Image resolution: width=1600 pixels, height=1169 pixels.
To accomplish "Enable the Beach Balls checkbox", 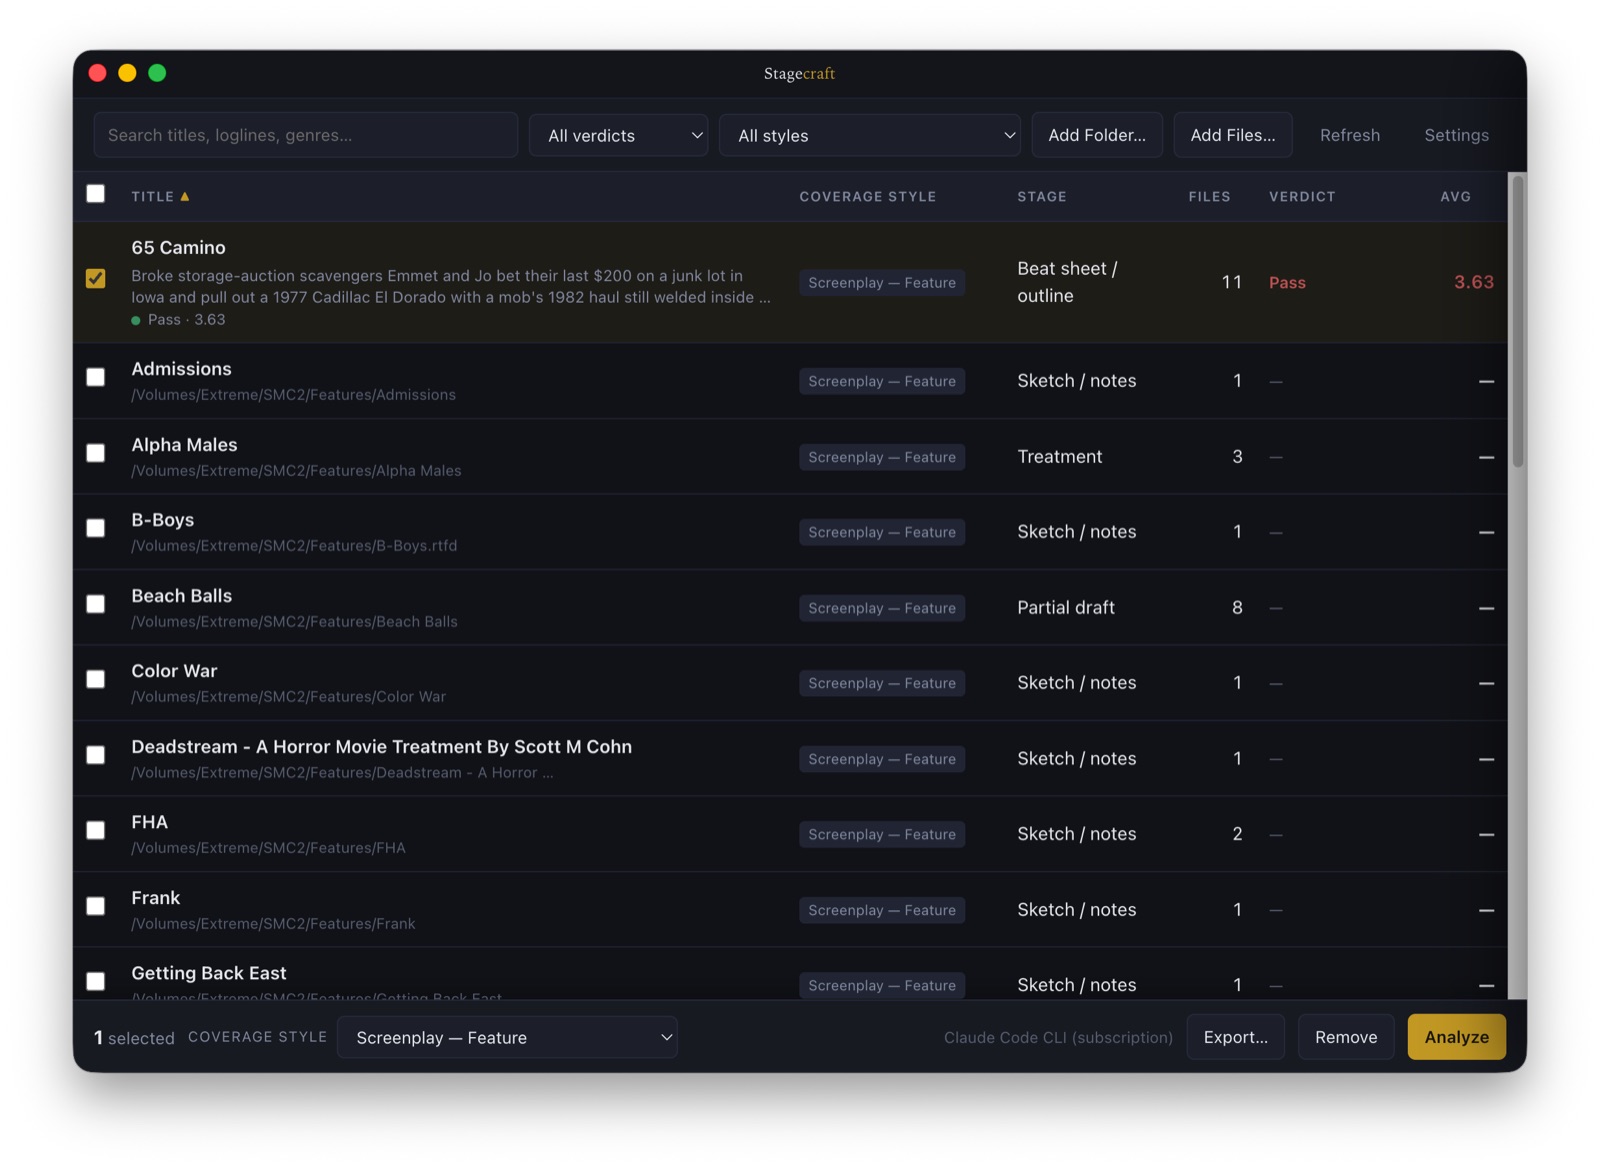I will 96,604.
